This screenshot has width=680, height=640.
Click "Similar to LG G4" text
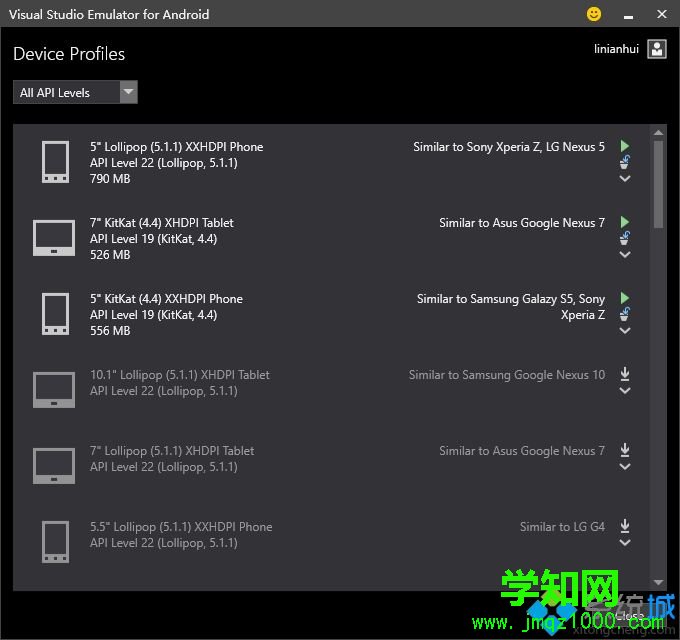point(562,526)
